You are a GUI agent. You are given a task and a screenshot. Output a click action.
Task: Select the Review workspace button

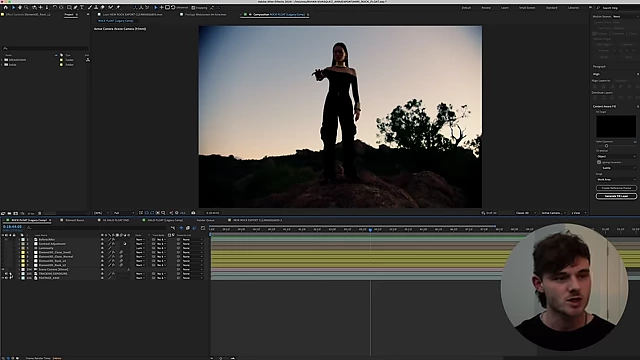(486, 8)
